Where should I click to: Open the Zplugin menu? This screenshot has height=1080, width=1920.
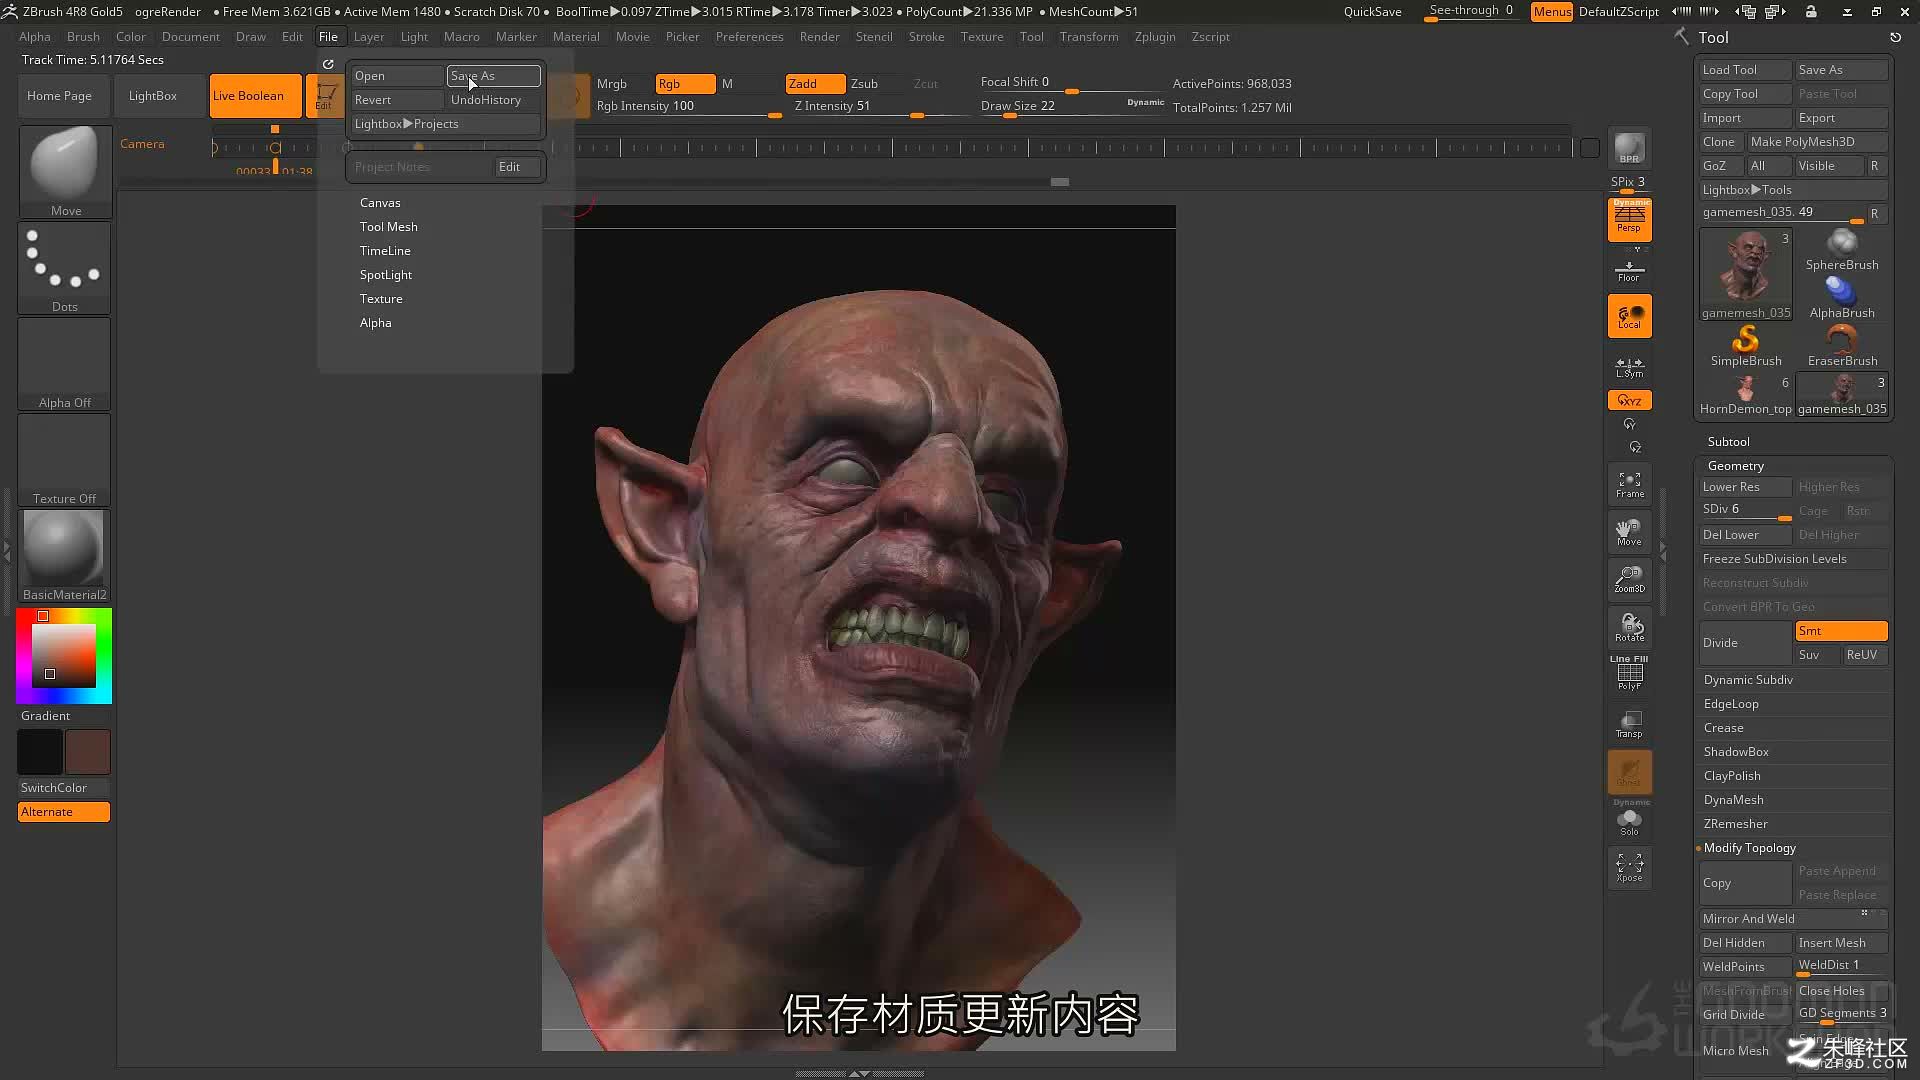[x=1155, y=37]
